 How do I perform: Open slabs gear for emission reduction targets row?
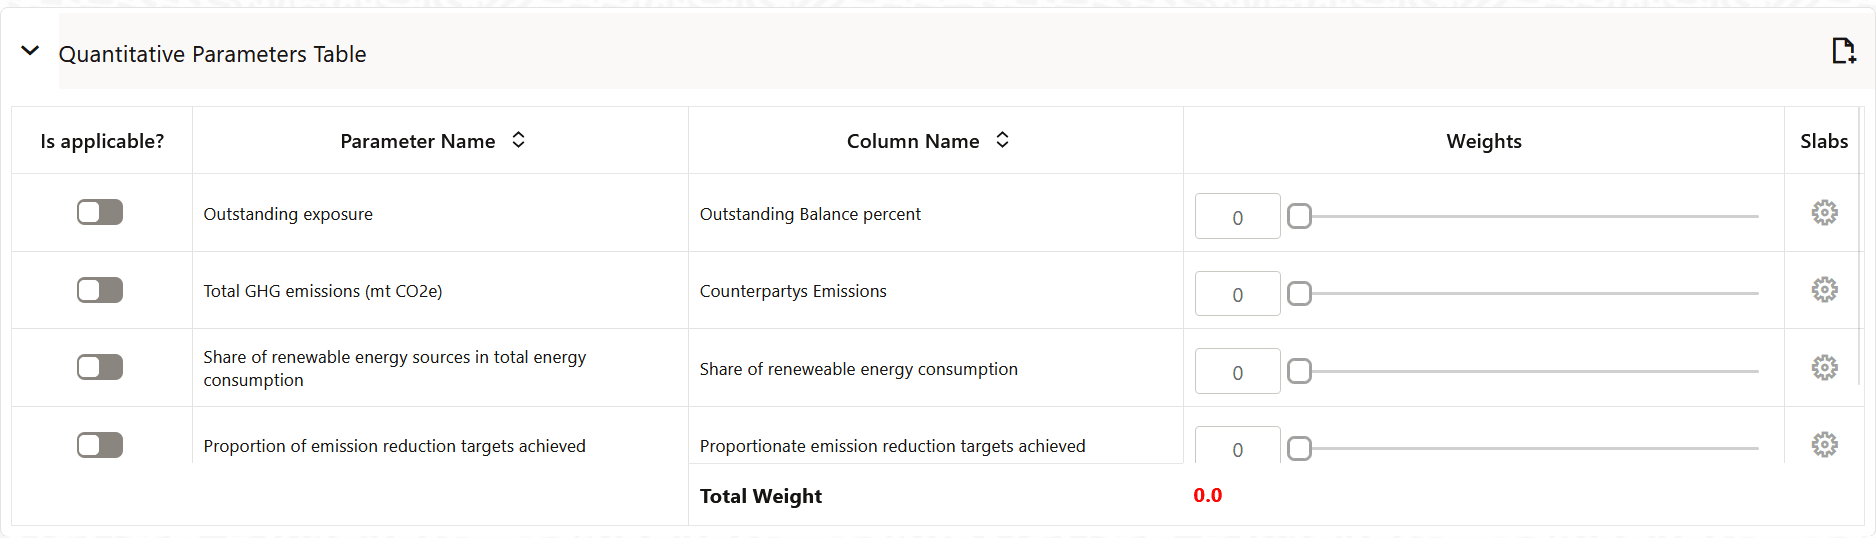click(x=1824, y=445)
